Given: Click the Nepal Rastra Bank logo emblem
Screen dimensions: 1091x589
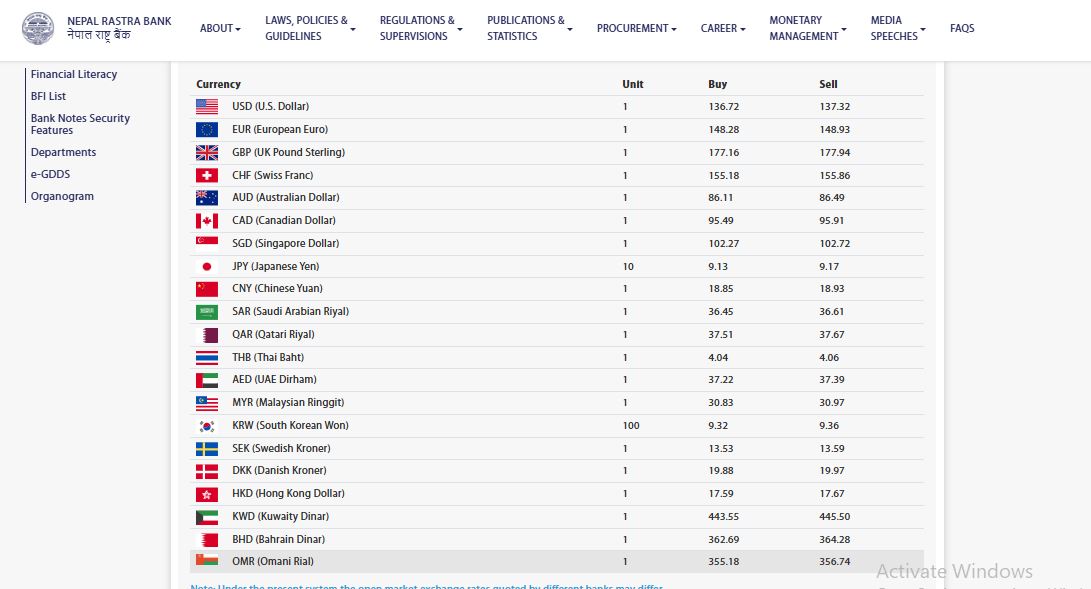Looking at the screenshot, I should tap(39, 28).
